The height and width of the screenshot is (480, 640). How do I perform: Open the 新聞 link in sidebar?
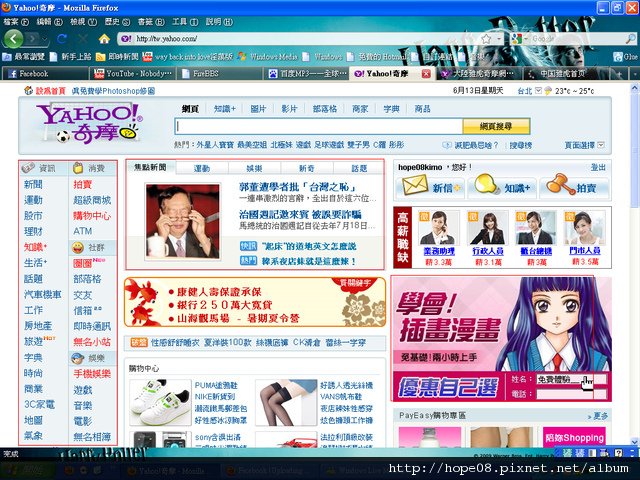tap(33, 184)
